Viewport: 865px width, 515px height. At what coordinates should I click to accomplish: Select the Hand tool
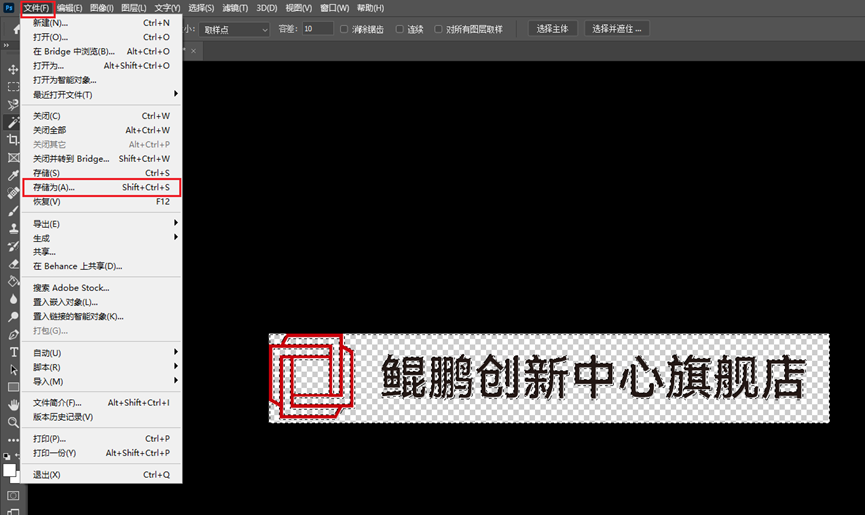(x=13, y=405)
